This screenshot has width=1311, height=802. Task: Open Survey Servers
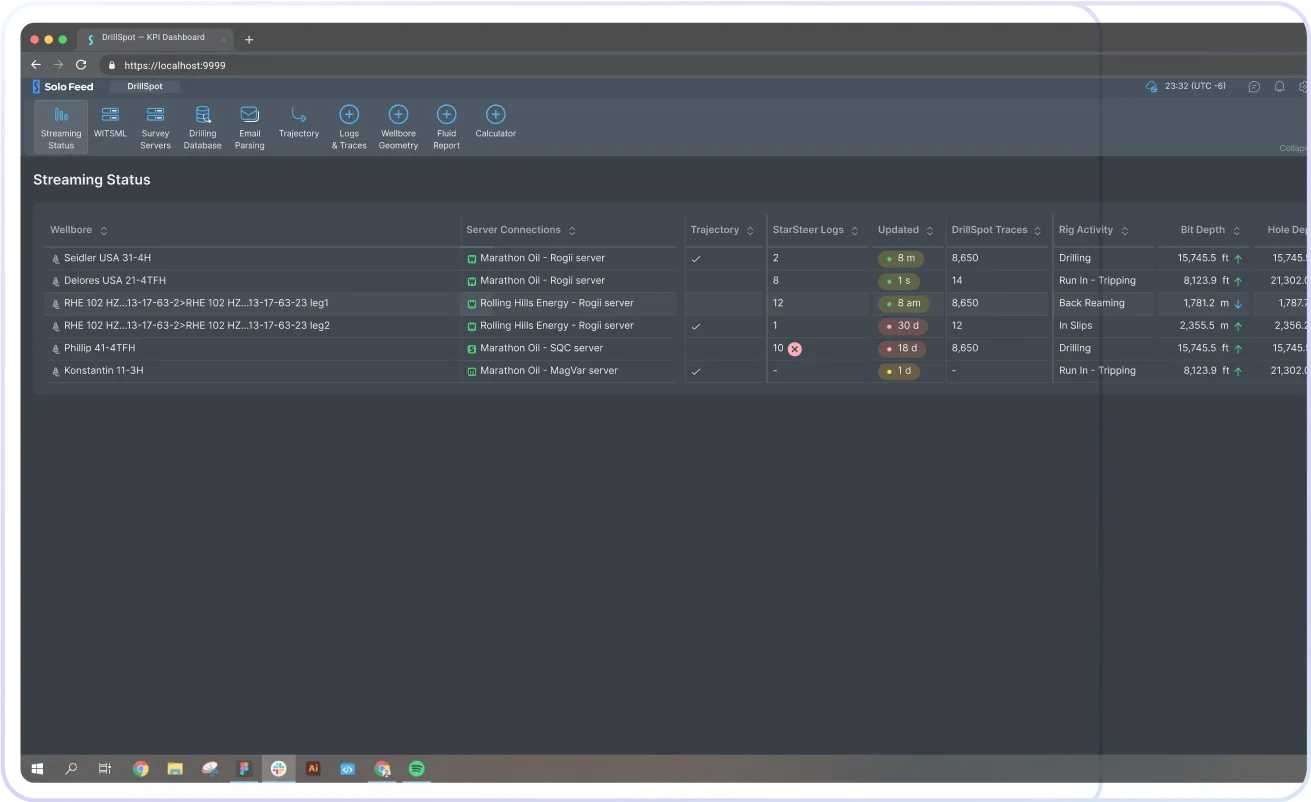pyautogui.click(x=155, y=127)
